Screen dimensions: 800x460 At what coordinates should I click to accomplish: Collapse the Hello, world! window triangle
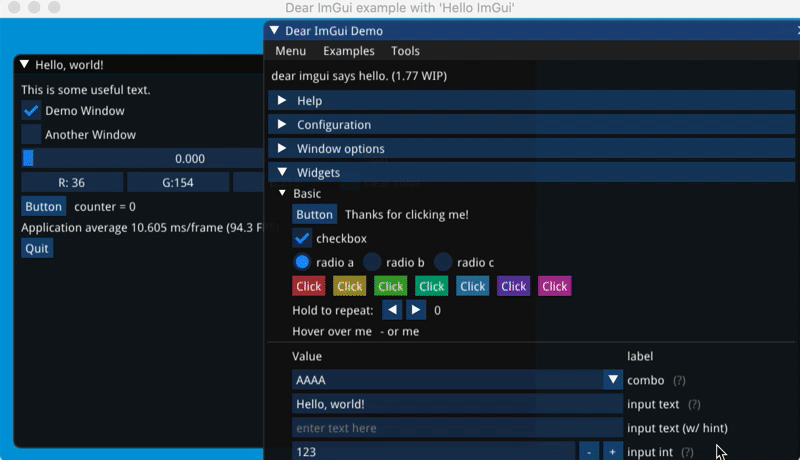point(24,64)
